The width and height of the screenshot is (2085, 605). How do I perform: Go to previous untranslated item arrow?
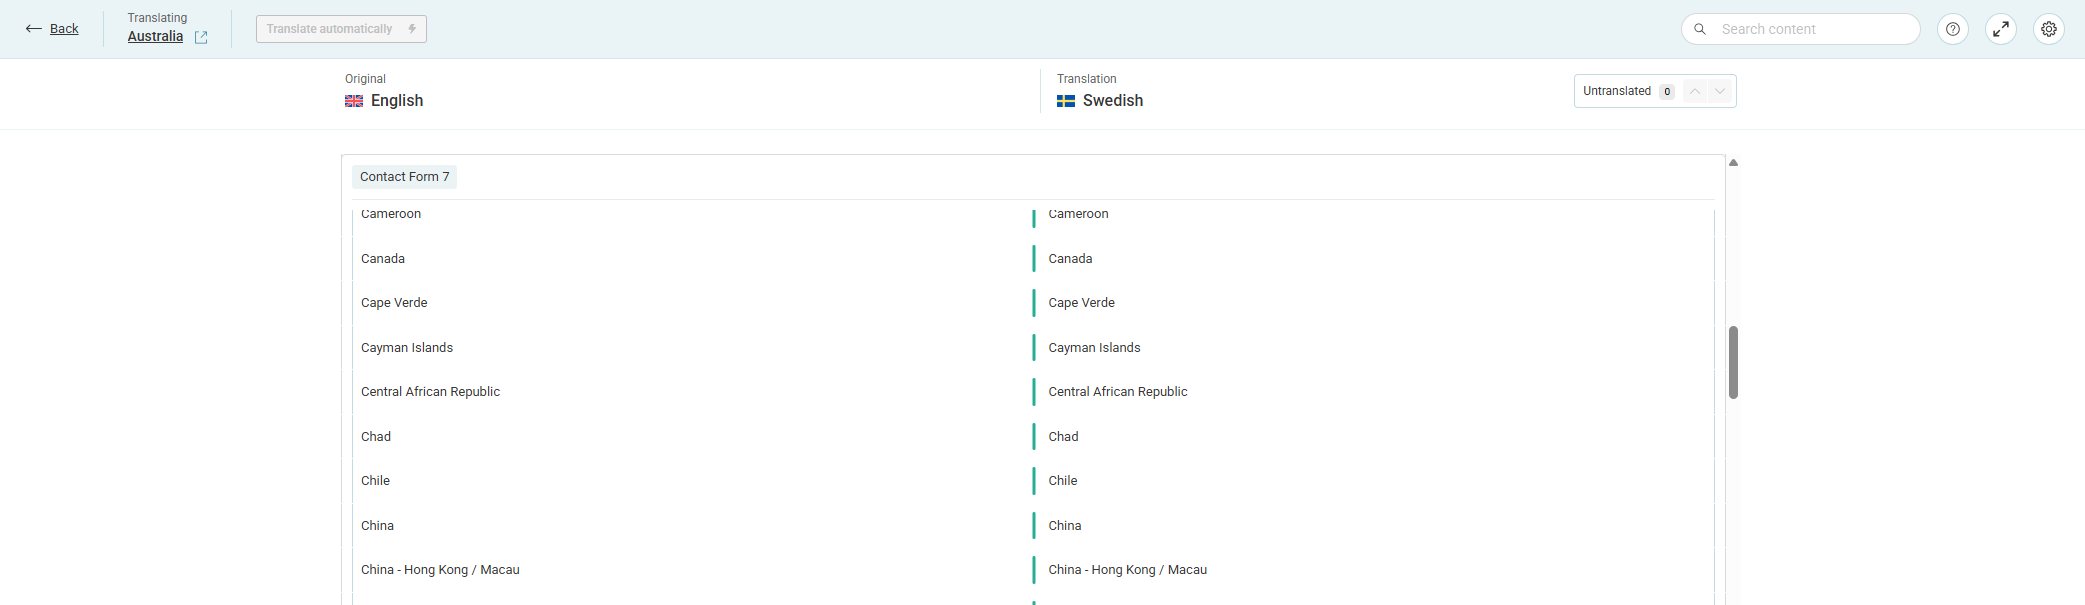tap(1695, 91)
